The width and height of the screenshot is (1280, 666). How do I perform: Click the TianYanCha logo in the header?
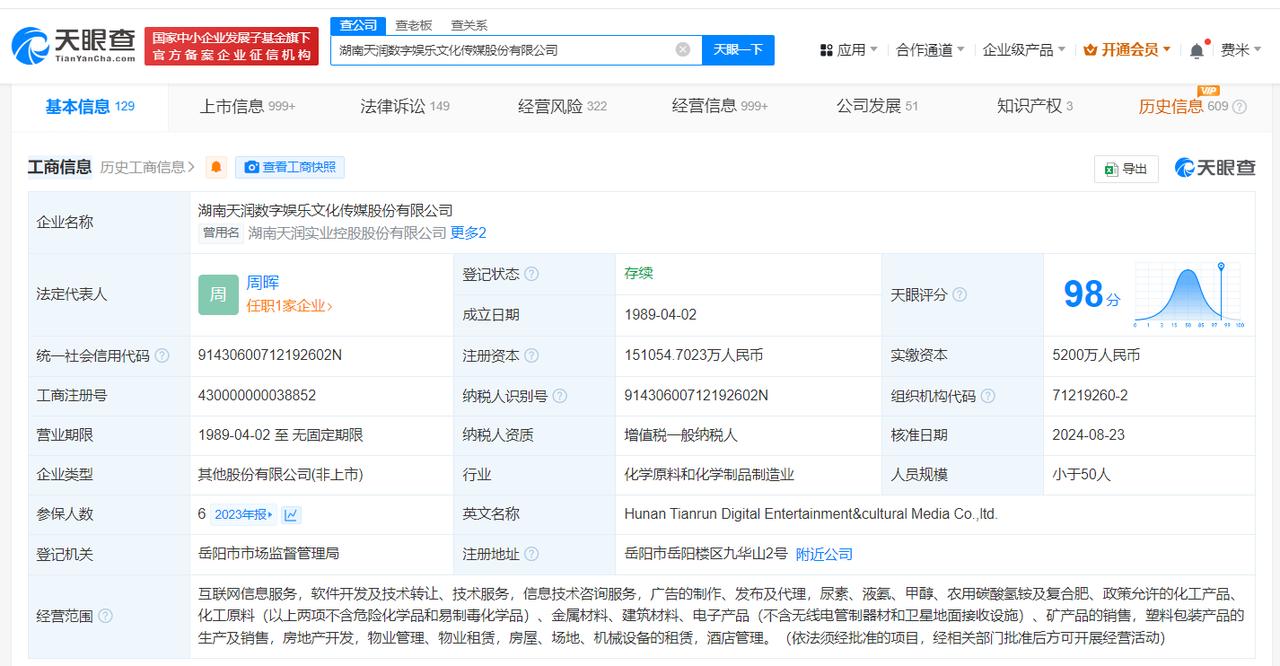[73, 45]
